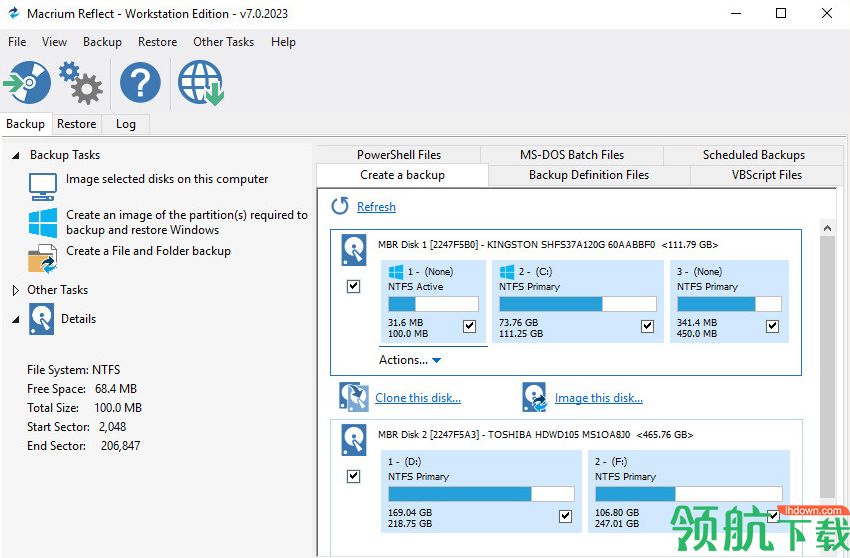Click the Image this disk... link
The width and height of the screenshot is (850, 558).
tap(598, 397)
